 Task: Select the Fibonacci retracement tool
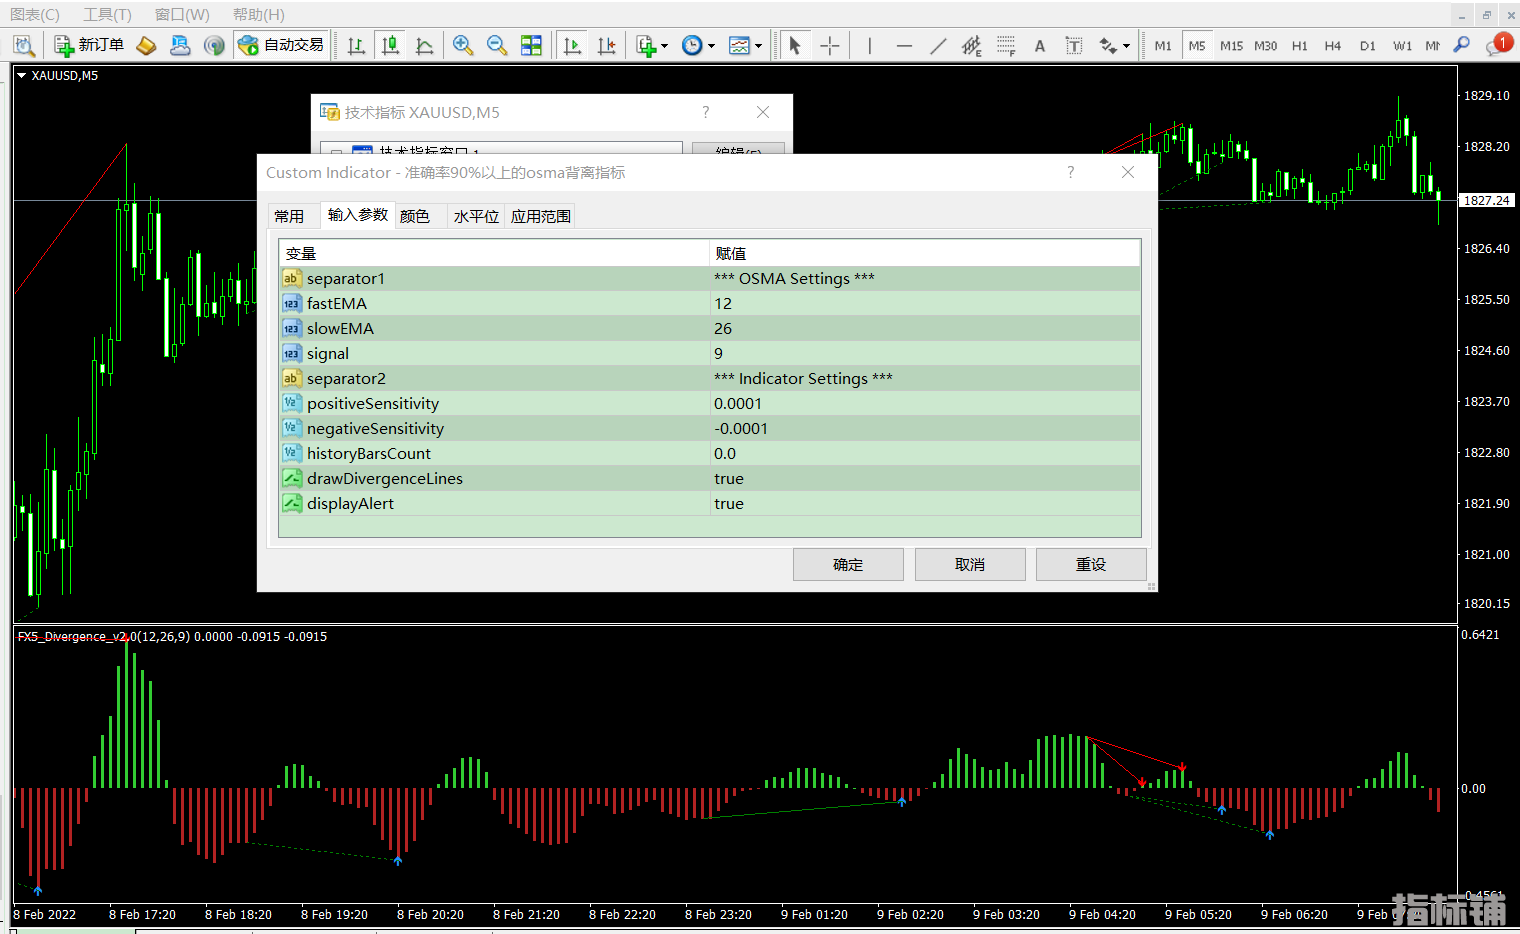[x=1006, y=45]
